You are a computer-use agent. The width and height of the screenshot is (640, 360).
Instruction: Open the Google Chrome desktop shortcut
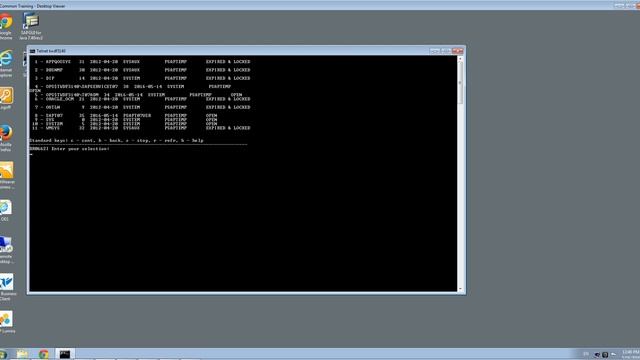point(6,25)
